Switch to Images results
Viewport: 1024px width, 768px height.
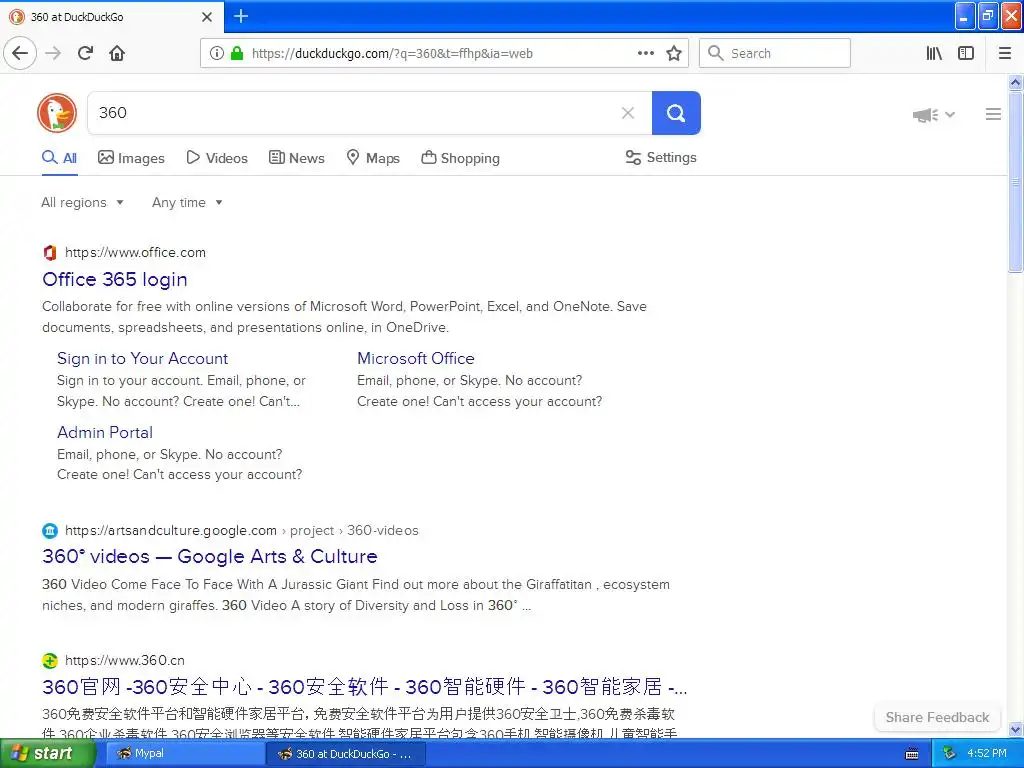click(x=131, y=158)
